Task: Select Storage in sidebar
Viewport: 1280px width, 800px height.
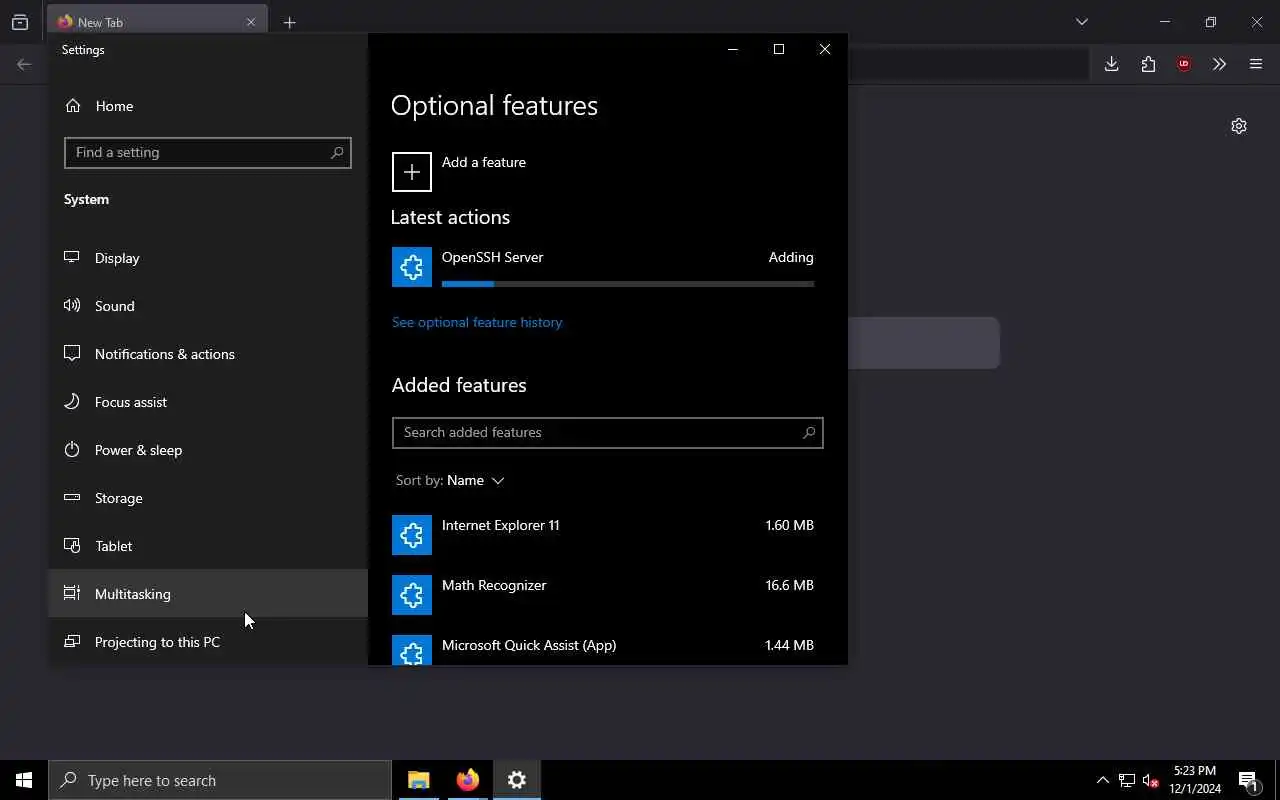Action: click(x=208, y=498)
